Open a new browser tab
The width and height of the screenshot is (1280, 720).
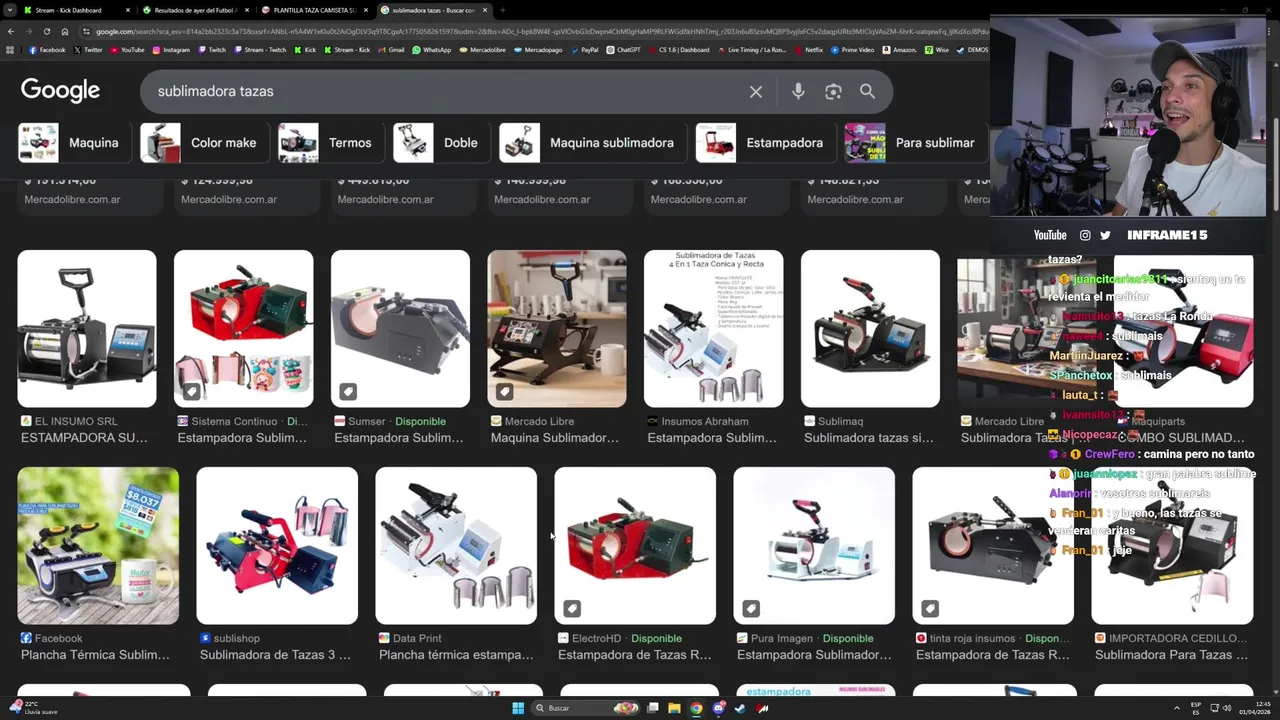click(502, 10)
